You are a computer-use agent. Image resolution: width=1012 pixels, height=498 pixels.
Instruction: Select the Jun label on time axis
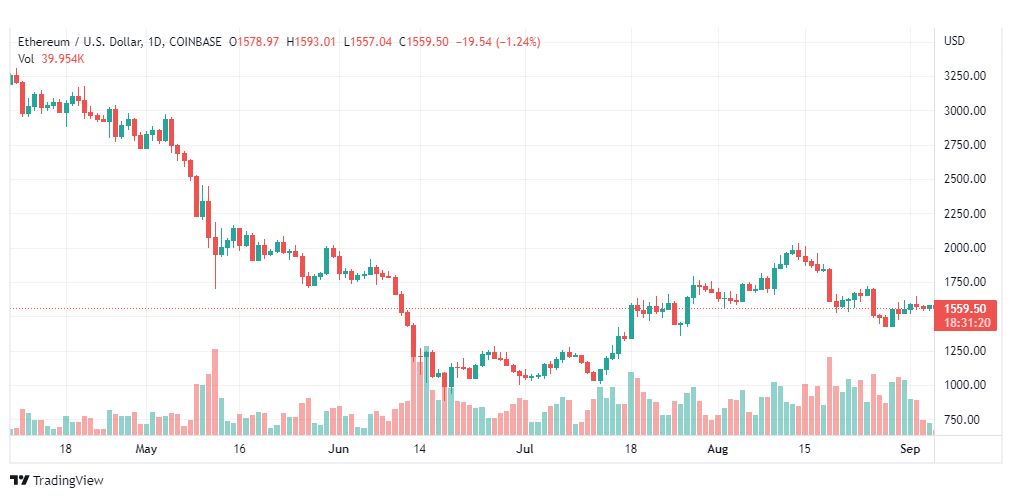pos(338,449)
